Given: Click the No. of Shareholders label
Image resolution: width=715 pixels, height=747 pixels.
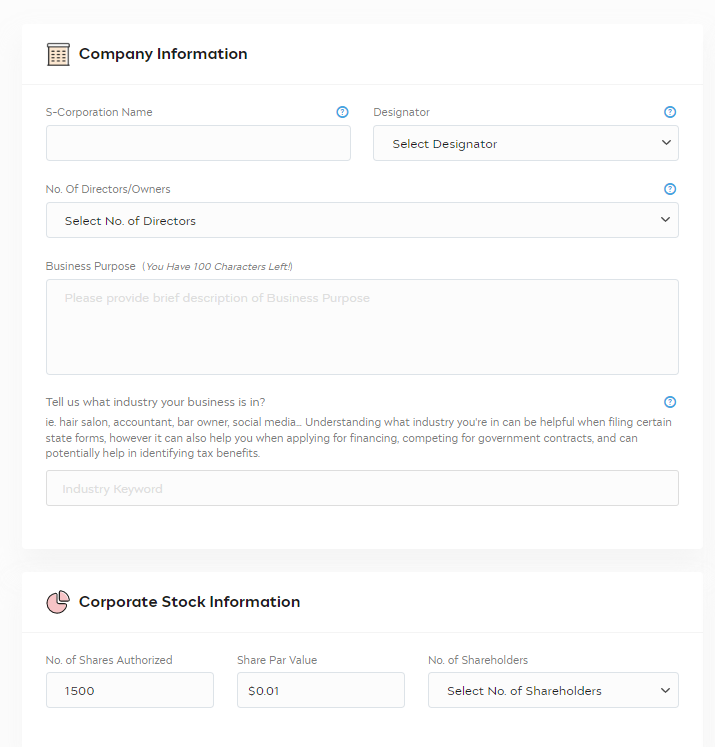Looking at the screenshot, I should [478, 660].
